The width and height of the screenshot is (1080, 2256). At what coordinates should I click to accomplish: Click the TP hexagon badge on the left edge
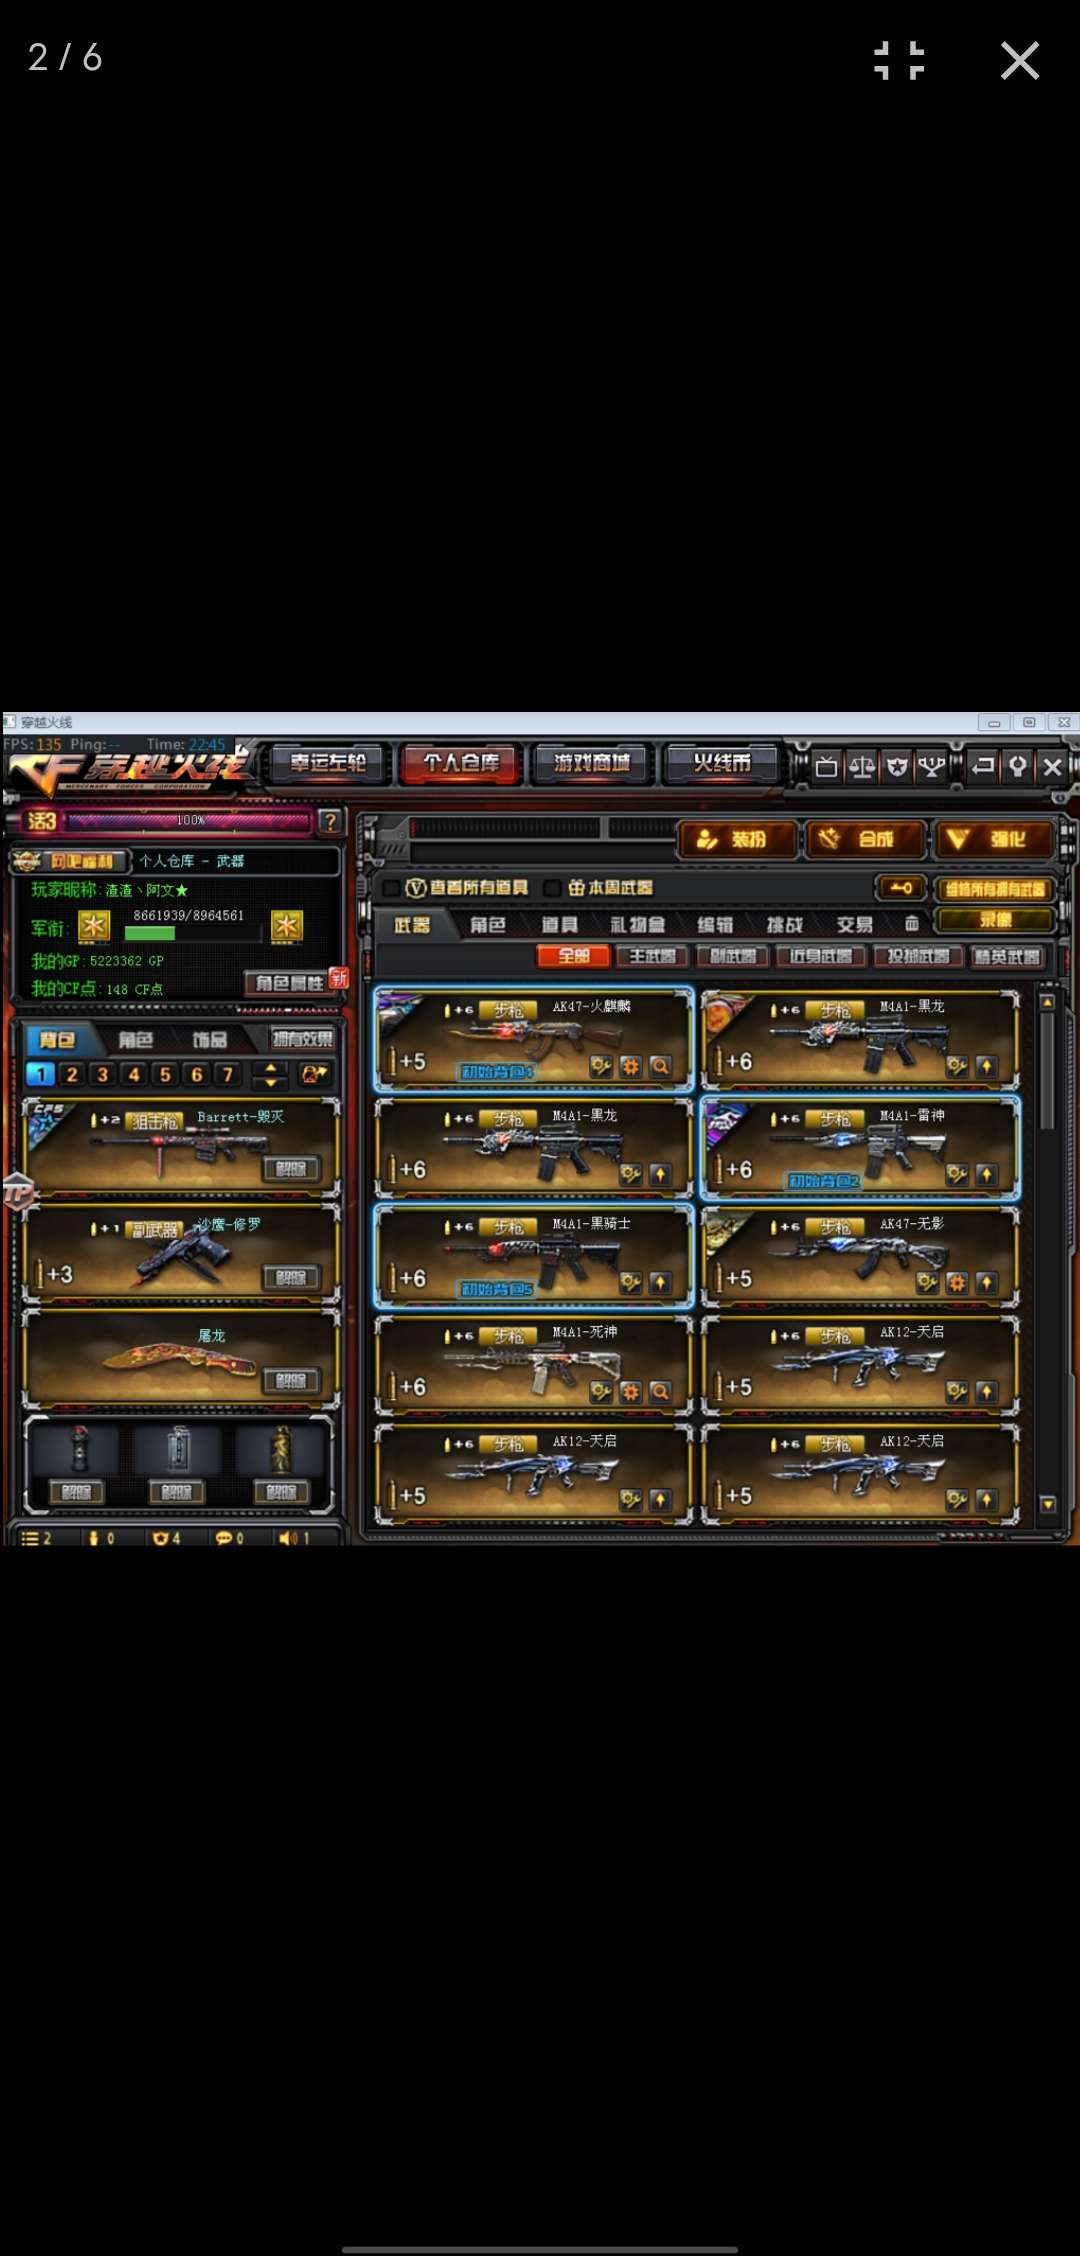[18, 1193]
